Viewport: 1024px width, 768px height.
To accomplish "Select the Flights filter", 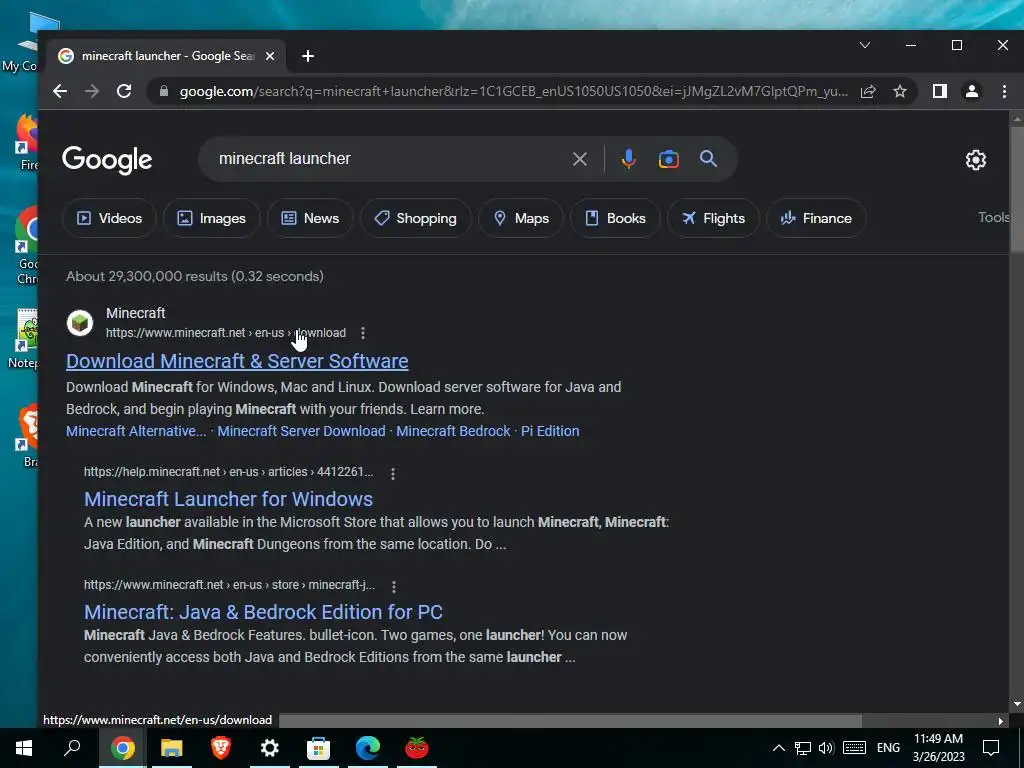I will [713, 218].
